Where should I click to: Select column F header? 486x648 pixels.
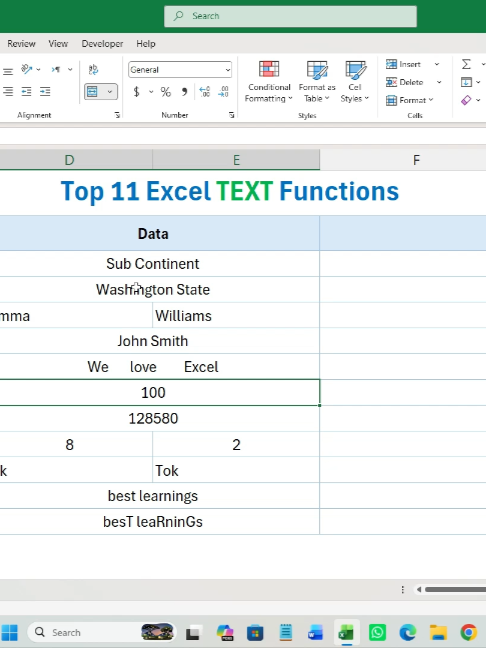tap(416, 160)
